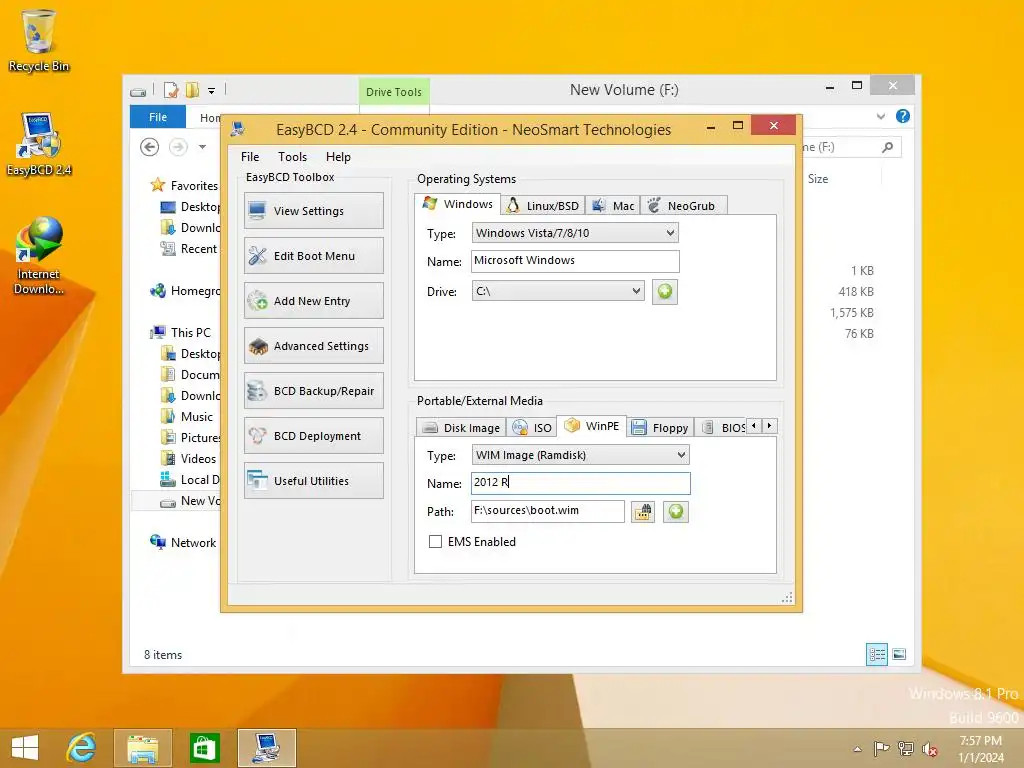Open Edit Boot Menu section
Viewport: 1024px width, 768px height.
pyautogui.click(x=313, y=256)
